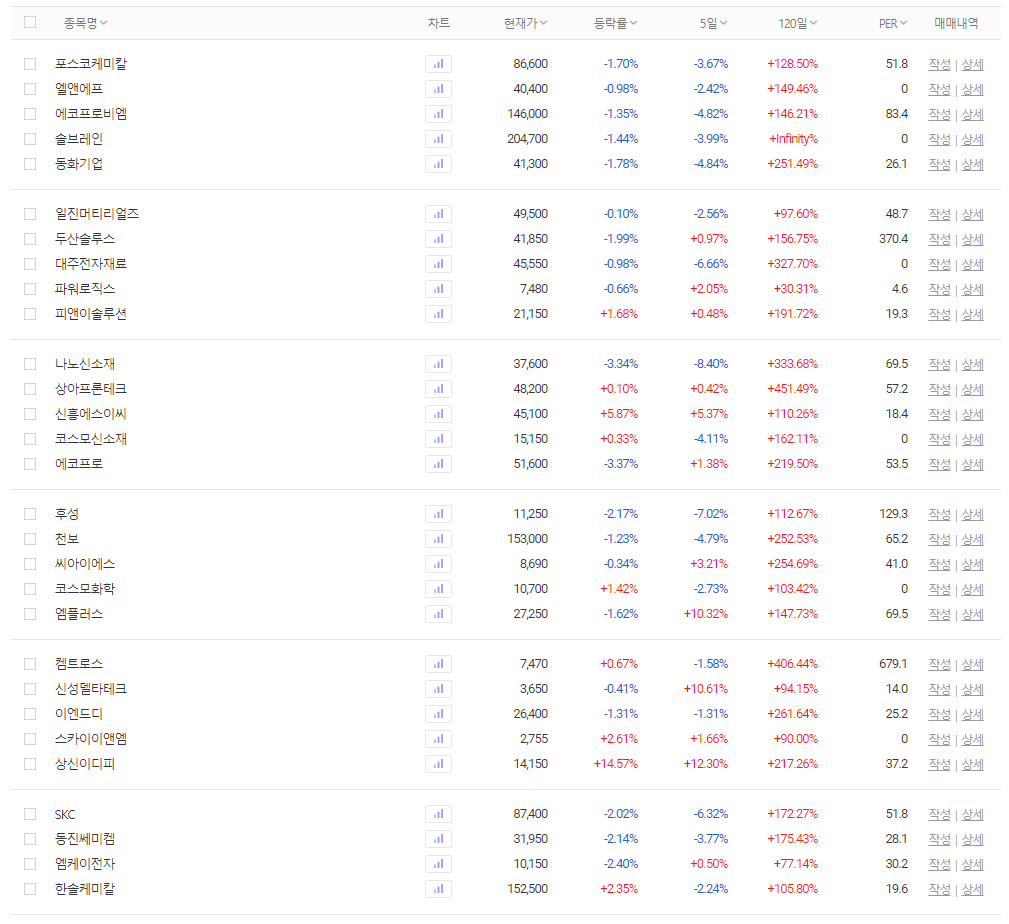Open chart icon for 에코프로비엠

tap(438, 114)
